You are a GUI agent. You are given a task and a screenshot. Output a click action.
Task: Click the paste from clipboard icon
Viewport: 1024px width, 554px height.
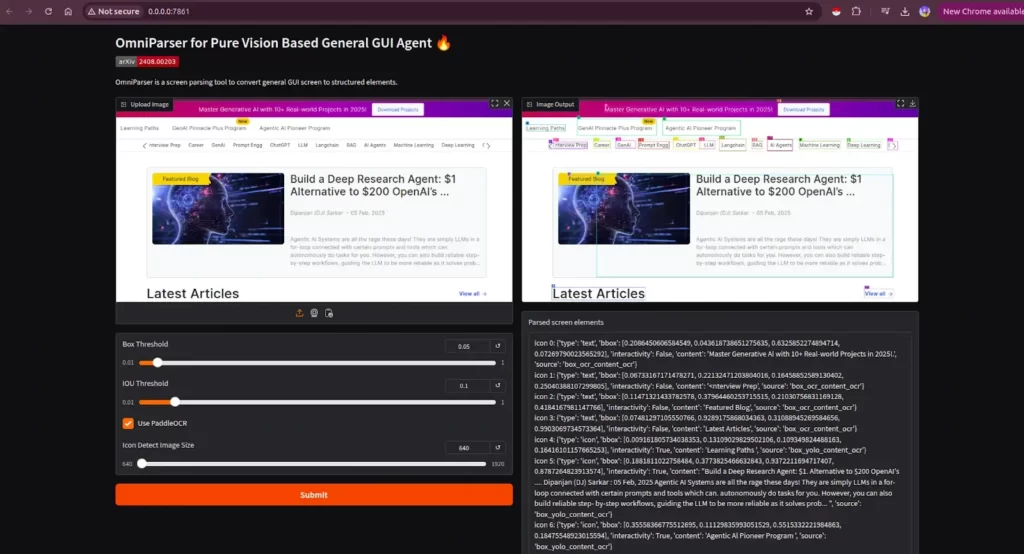pyautogui.click(x=329, y=313)
